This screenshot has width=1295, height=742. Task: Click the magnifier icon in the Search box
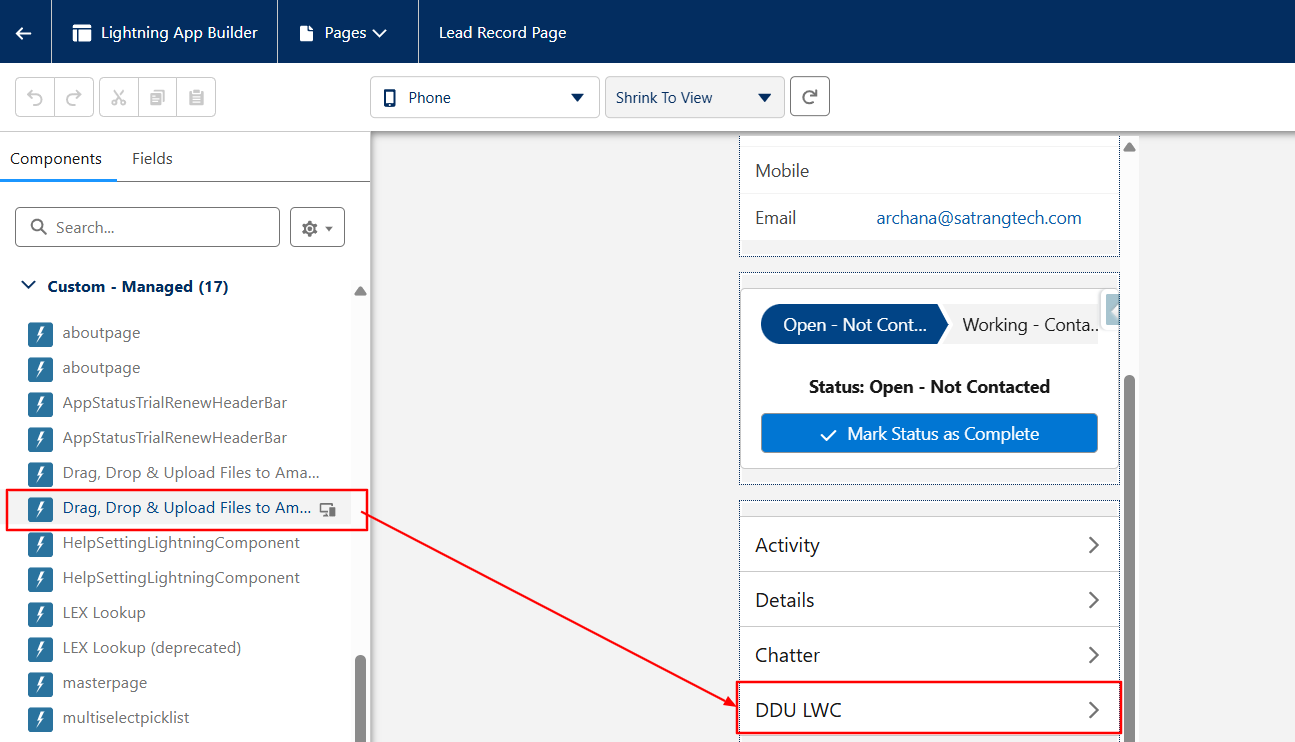pyautogui.click(x=39, y=227)
